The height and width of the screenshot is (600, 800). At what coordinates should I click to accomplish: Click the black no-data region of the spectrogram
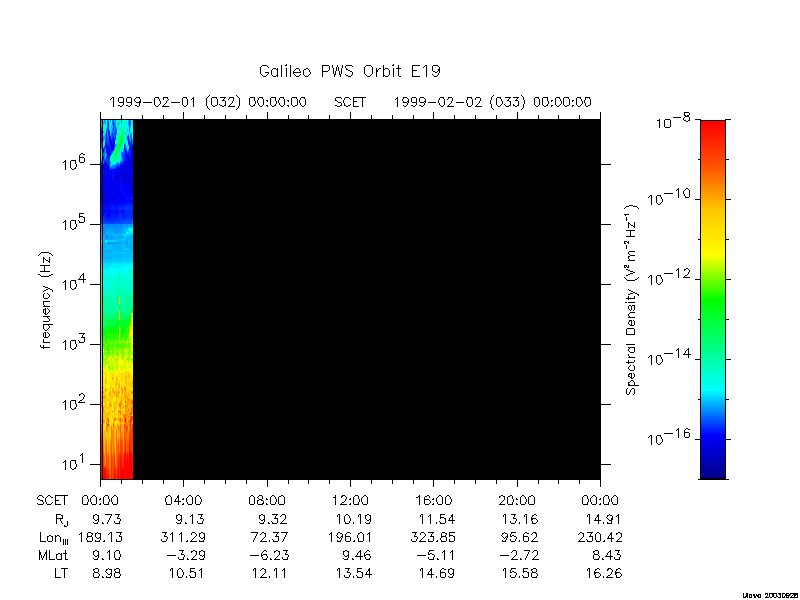coord(366,299)
